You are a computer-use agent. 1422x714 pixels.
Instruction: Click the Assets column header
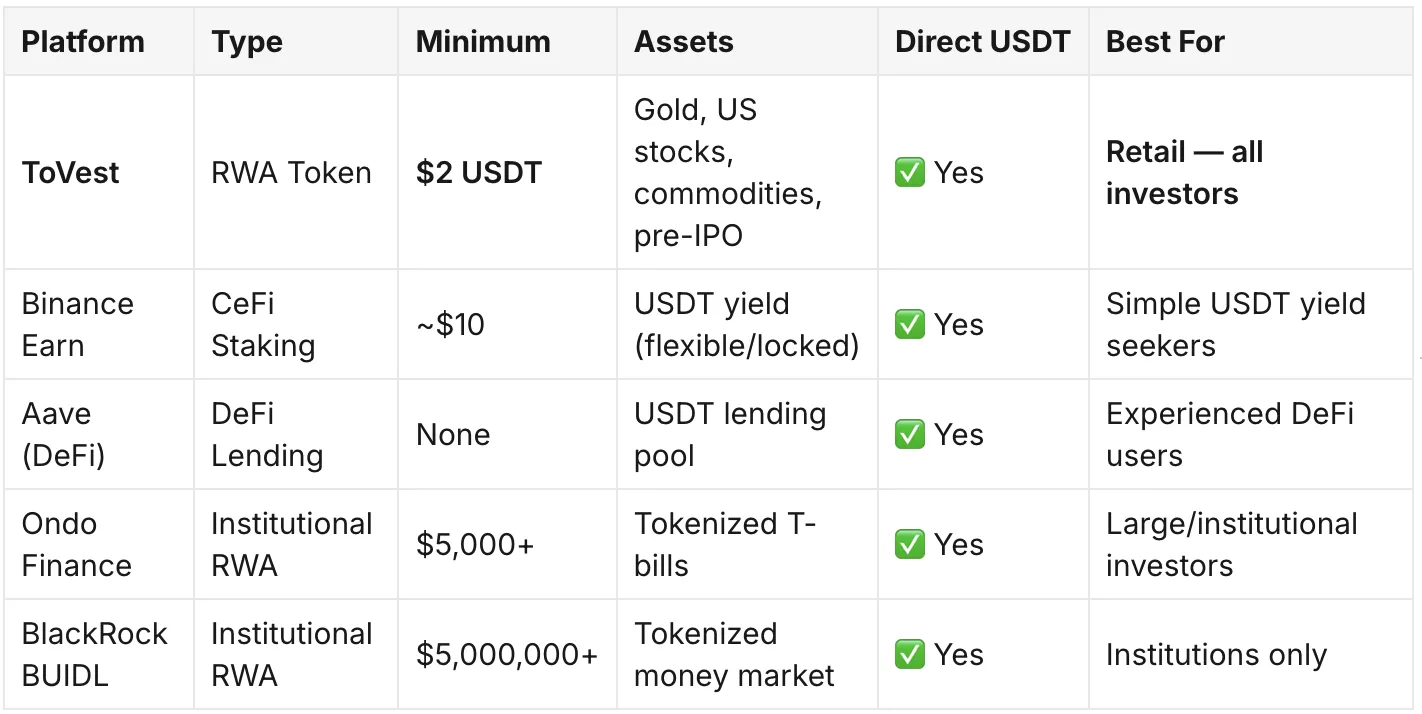[684, 42]
